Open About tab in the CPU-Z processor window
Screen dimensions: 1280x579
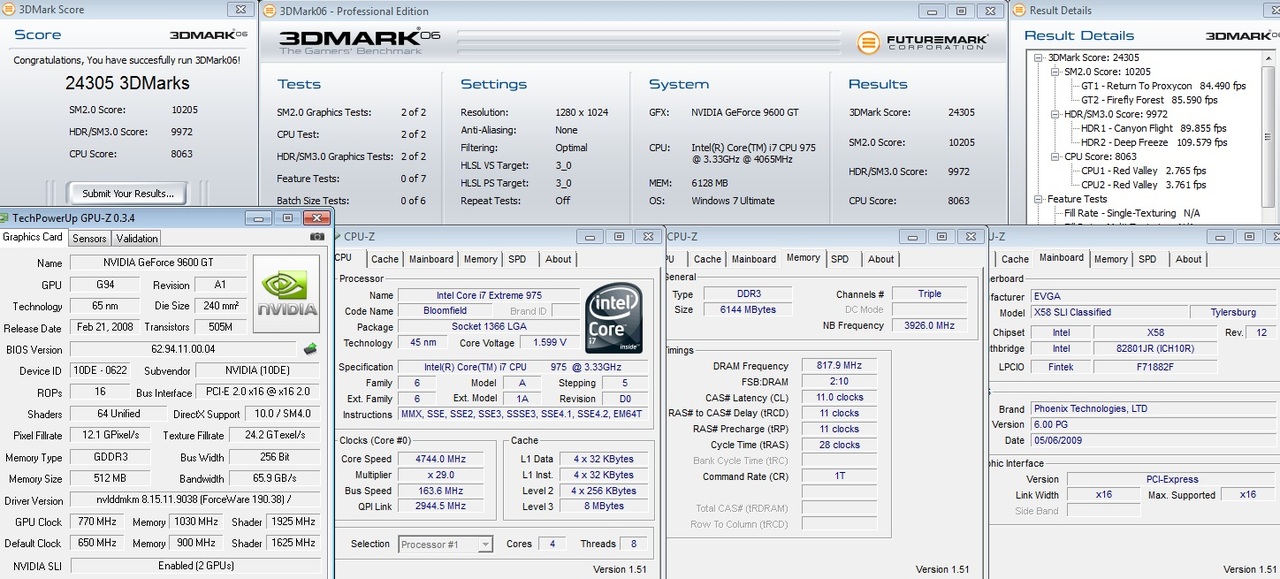558,259
